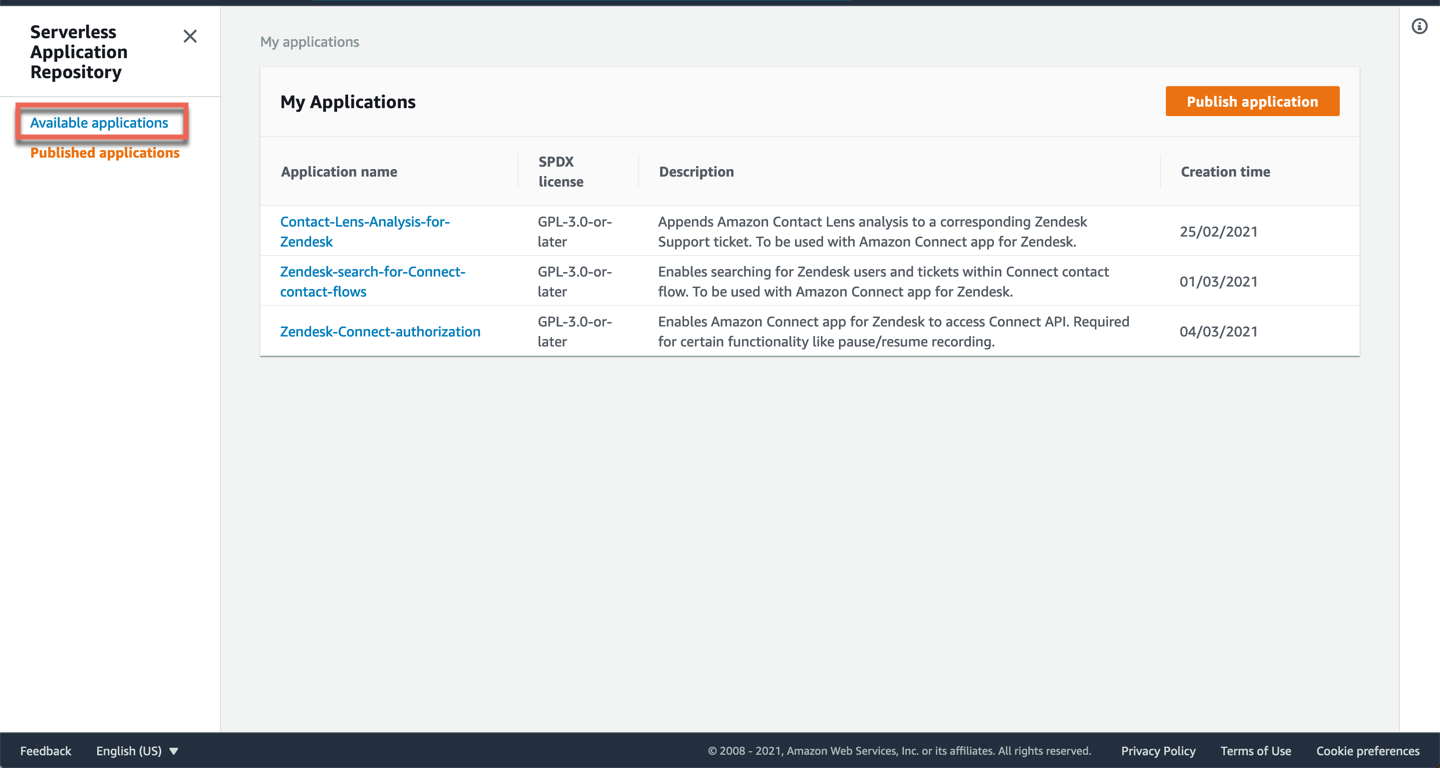Select Published applications in sidebar
This screenshot has height=768, width=1440.
(x=105, y=153)
